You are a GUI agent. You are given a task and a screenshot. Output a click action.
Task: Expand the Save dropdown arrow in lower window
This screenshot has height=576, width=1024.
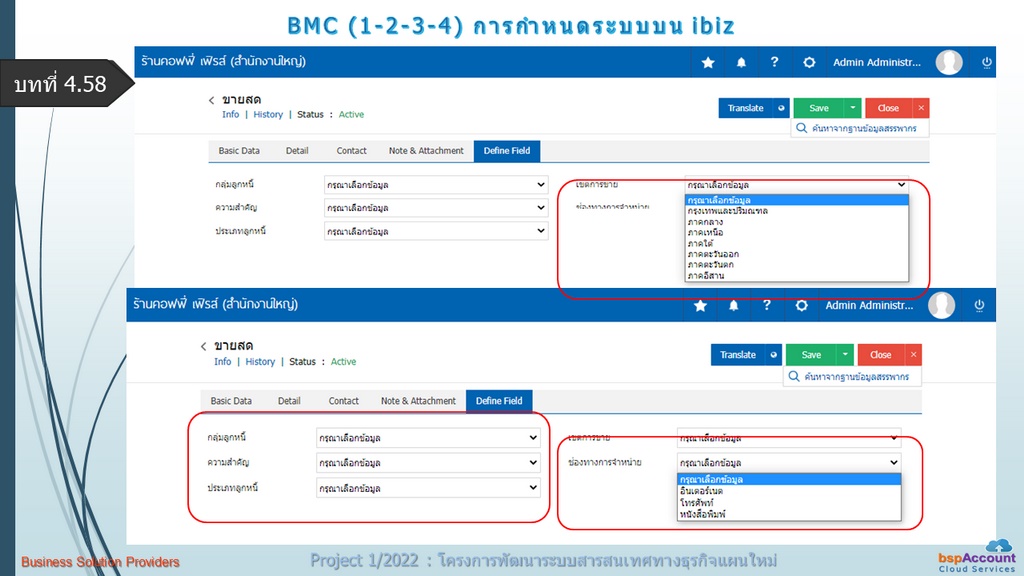pos(844,355)
